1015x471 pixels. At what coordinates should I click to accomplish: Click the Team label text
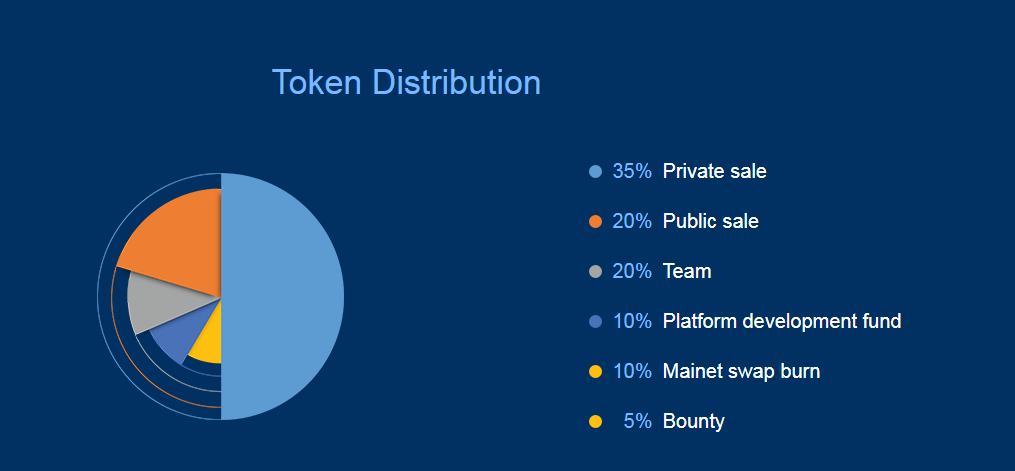click(x=687, y=271)
